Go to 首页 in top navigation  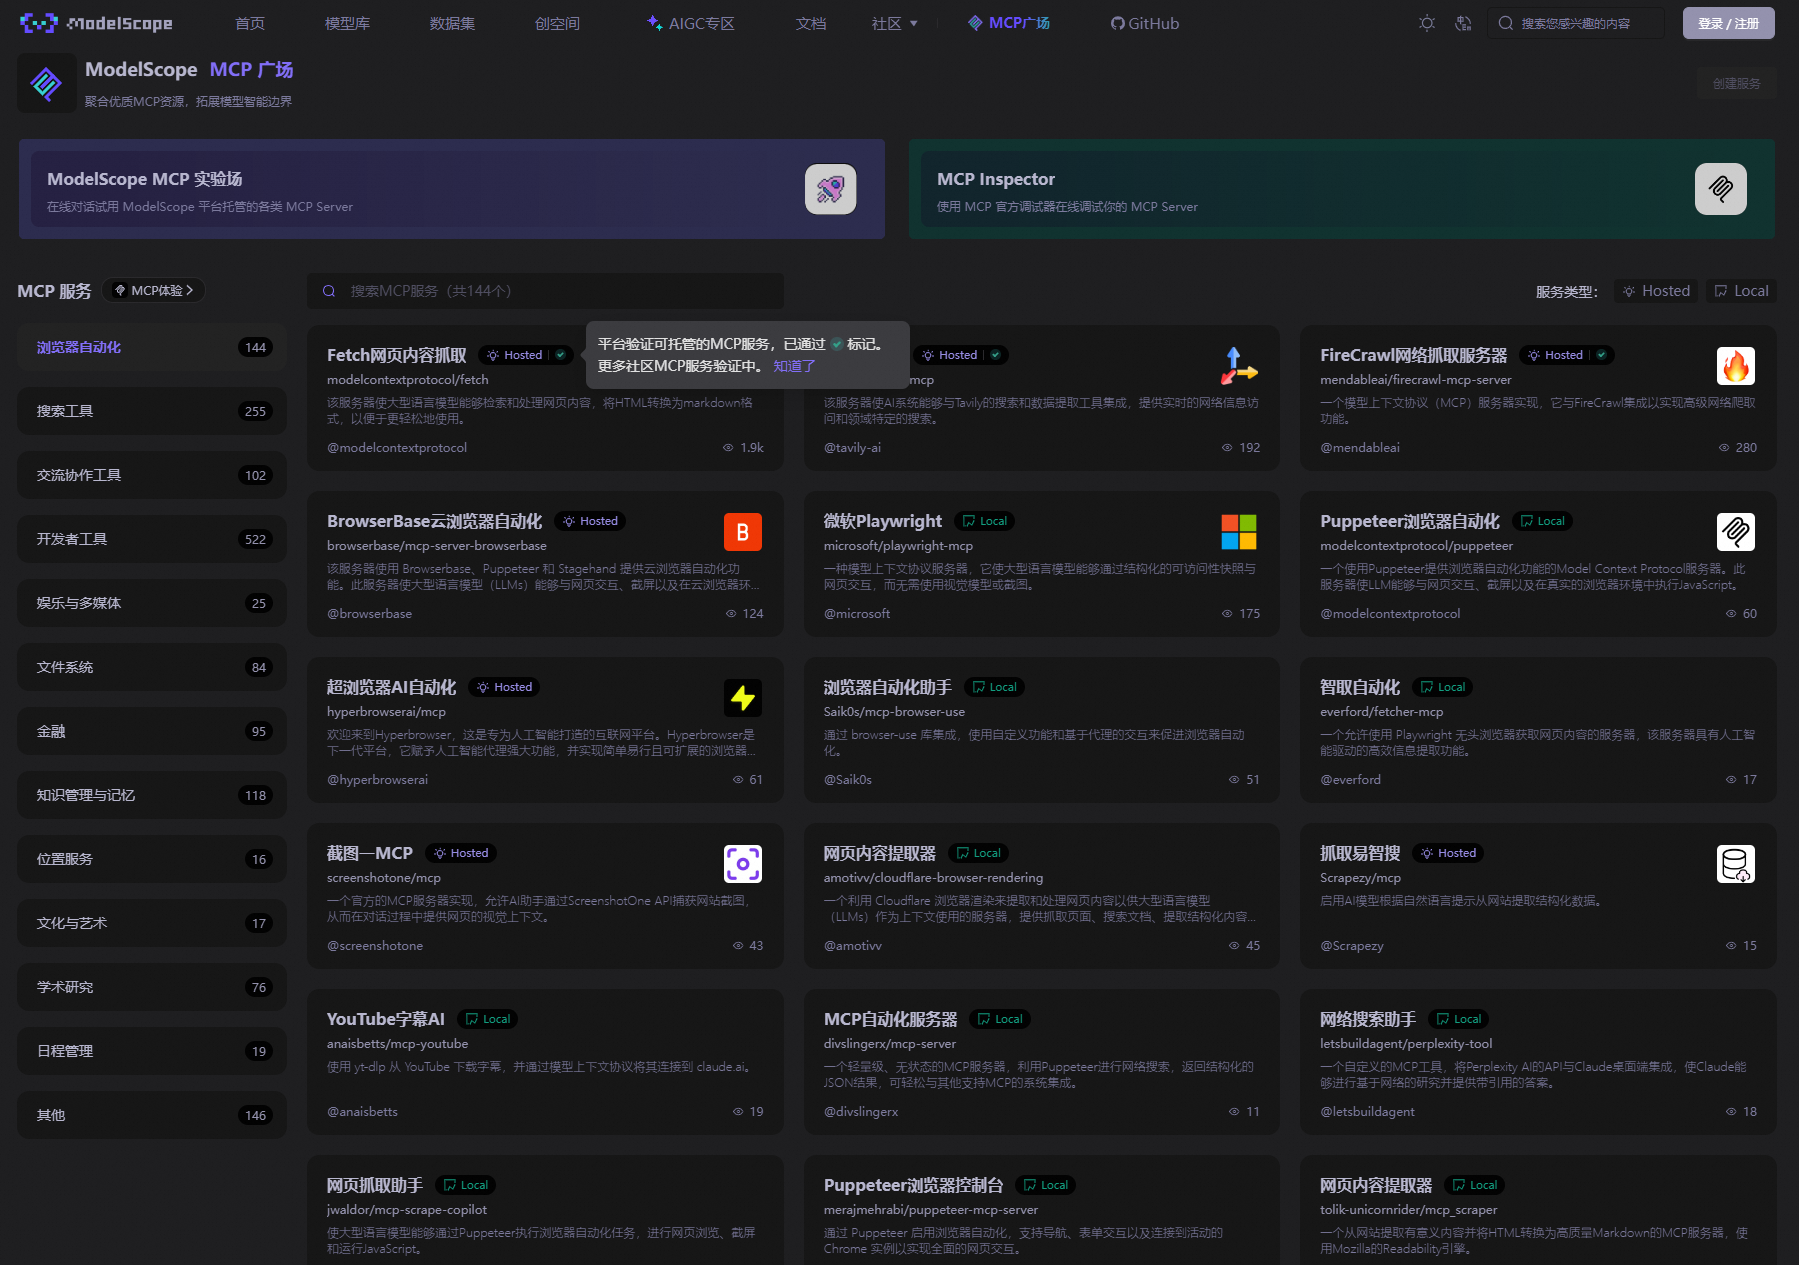(x=250, y=23)
